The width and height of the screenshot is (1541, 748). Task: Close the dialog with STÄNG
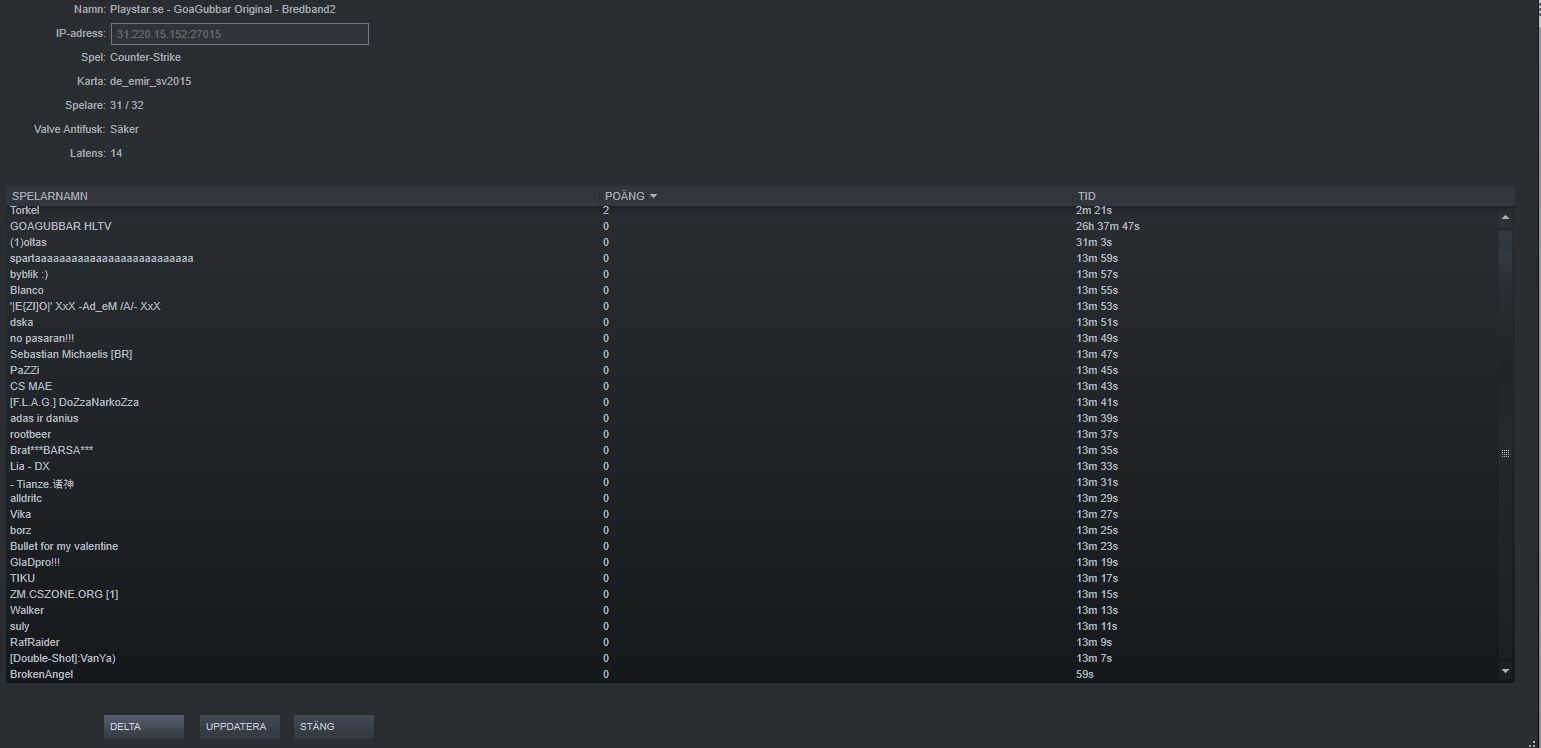click(333, 727)
